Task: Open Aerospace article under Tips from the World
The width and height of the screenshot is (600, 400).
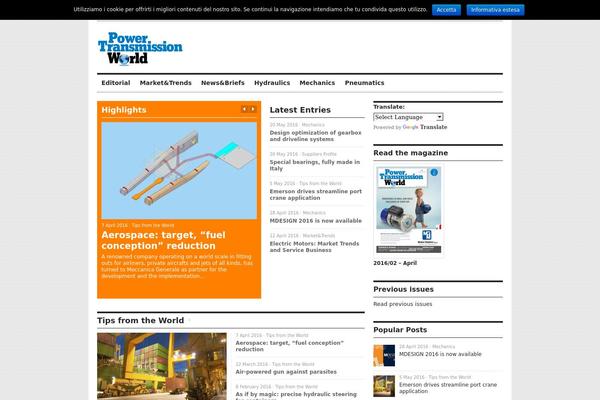Action: [289, 346]
